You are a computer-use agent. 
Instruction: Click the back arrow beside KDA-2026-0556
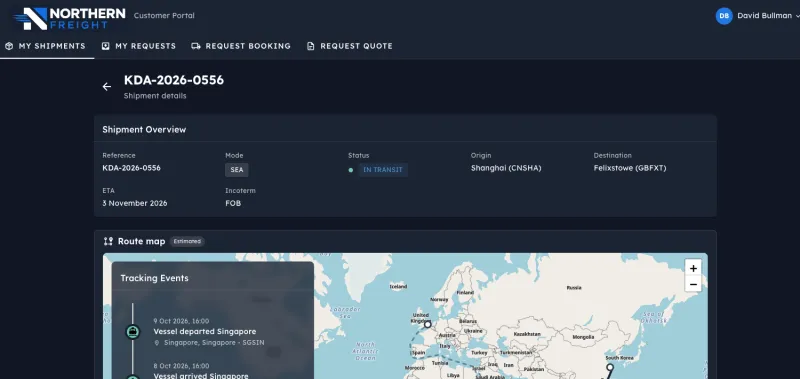[107, 87]
